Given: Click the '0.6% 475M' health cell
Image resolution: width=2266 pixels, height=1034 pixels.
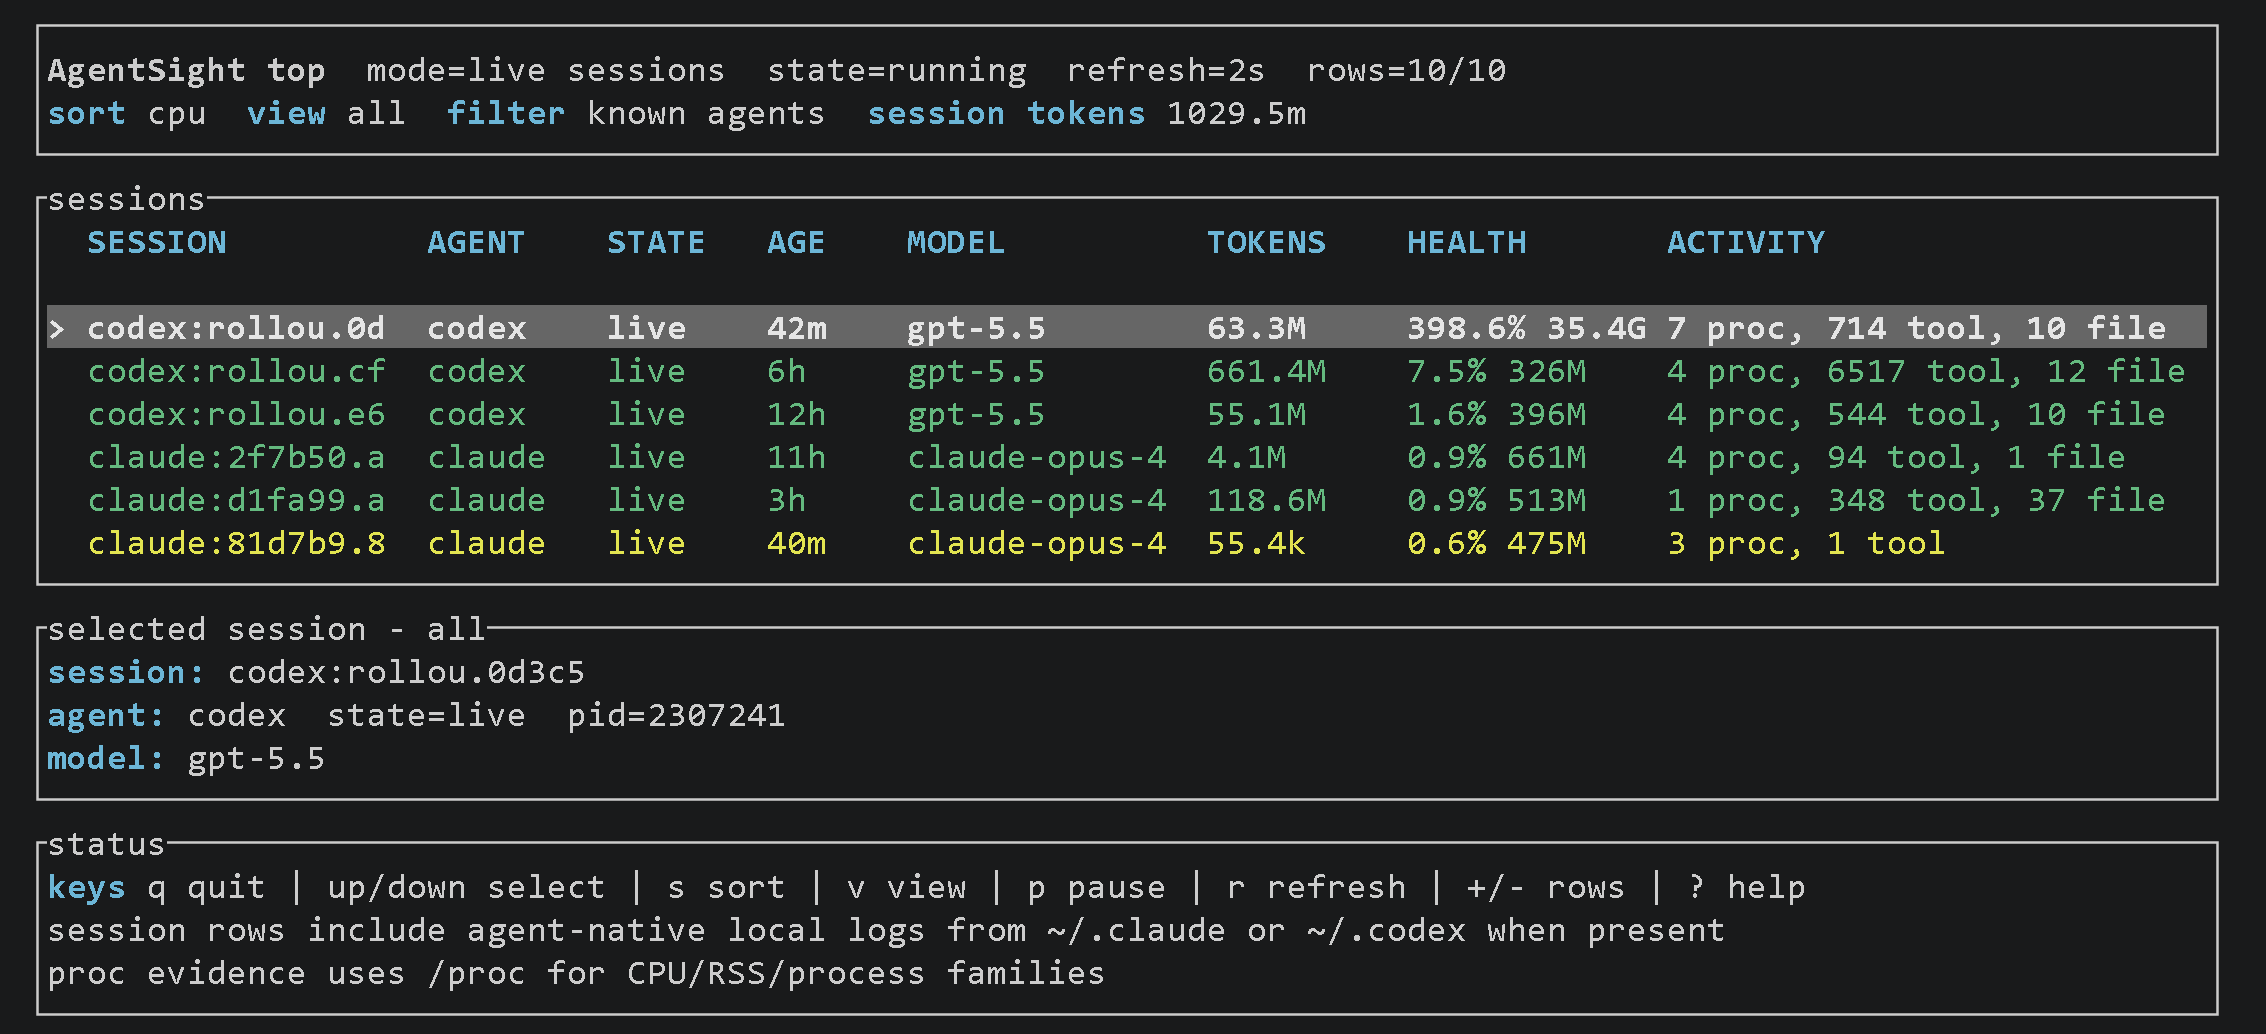Looking at the screenshot, I should point(1496,543).
